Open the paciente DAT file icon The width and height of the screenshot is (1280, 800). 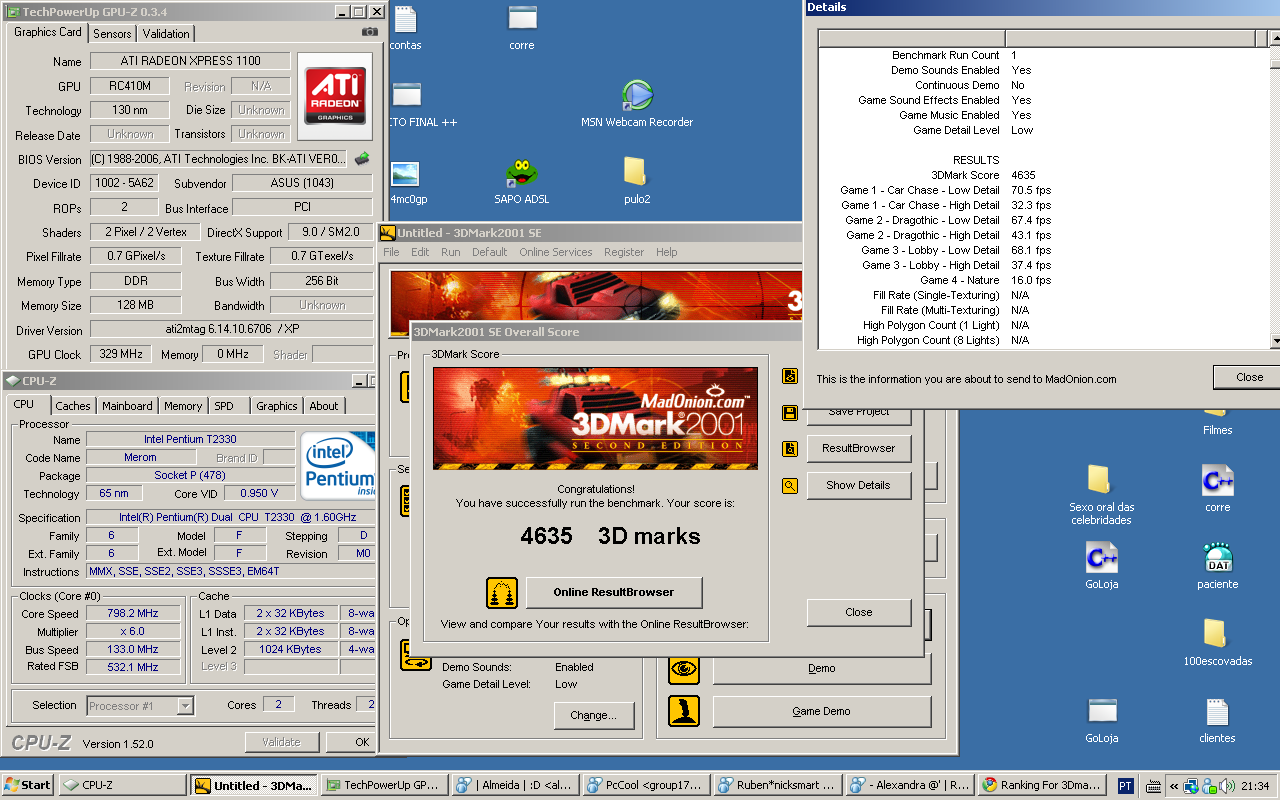click(1217, 566)
